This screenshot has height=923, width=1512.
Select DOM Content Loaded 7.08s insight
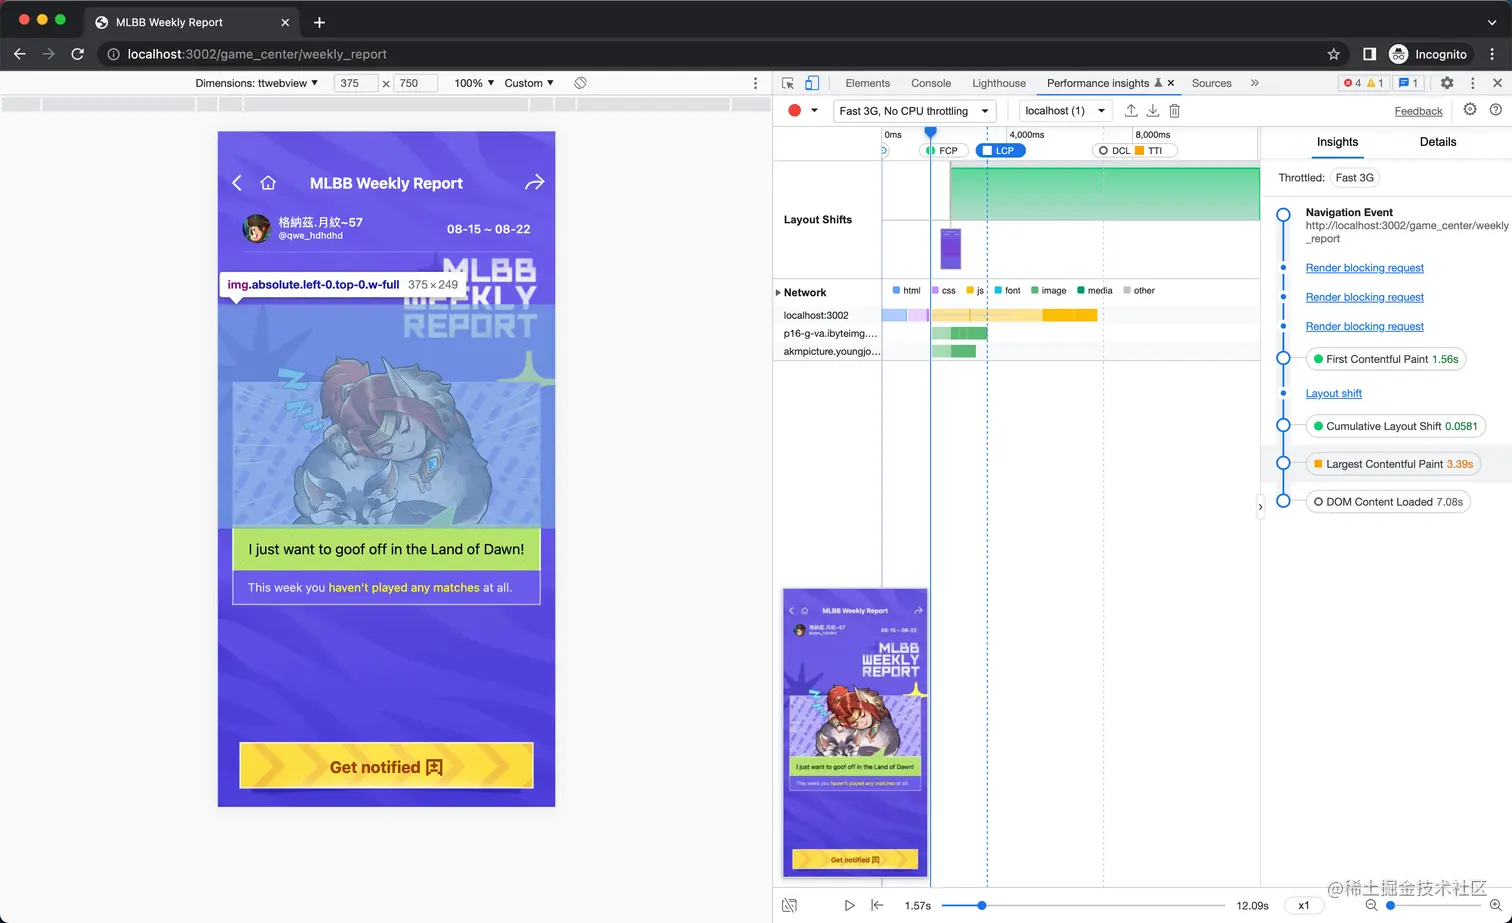coord(1388,502)
